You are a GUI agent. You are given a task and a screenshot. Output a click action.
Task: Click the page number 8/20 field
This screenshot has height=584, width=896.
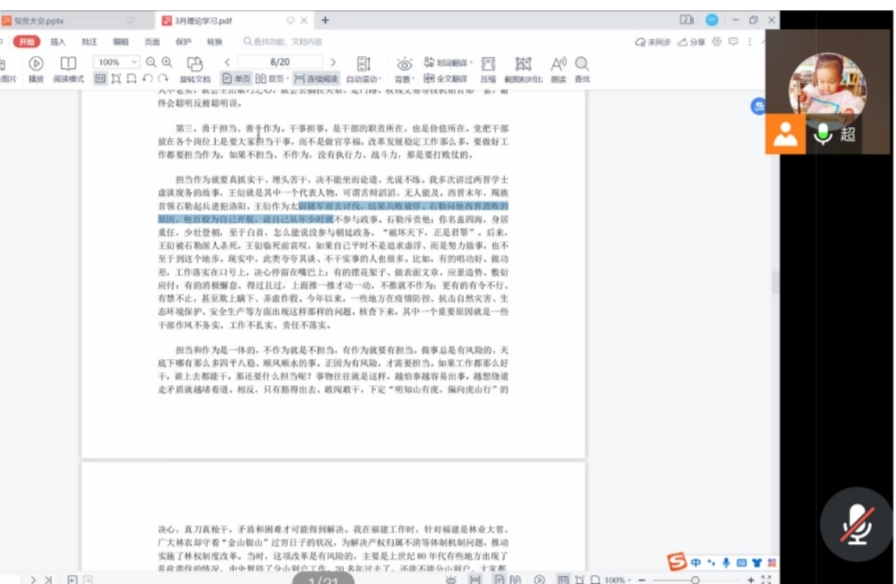[x=280, y=62]
